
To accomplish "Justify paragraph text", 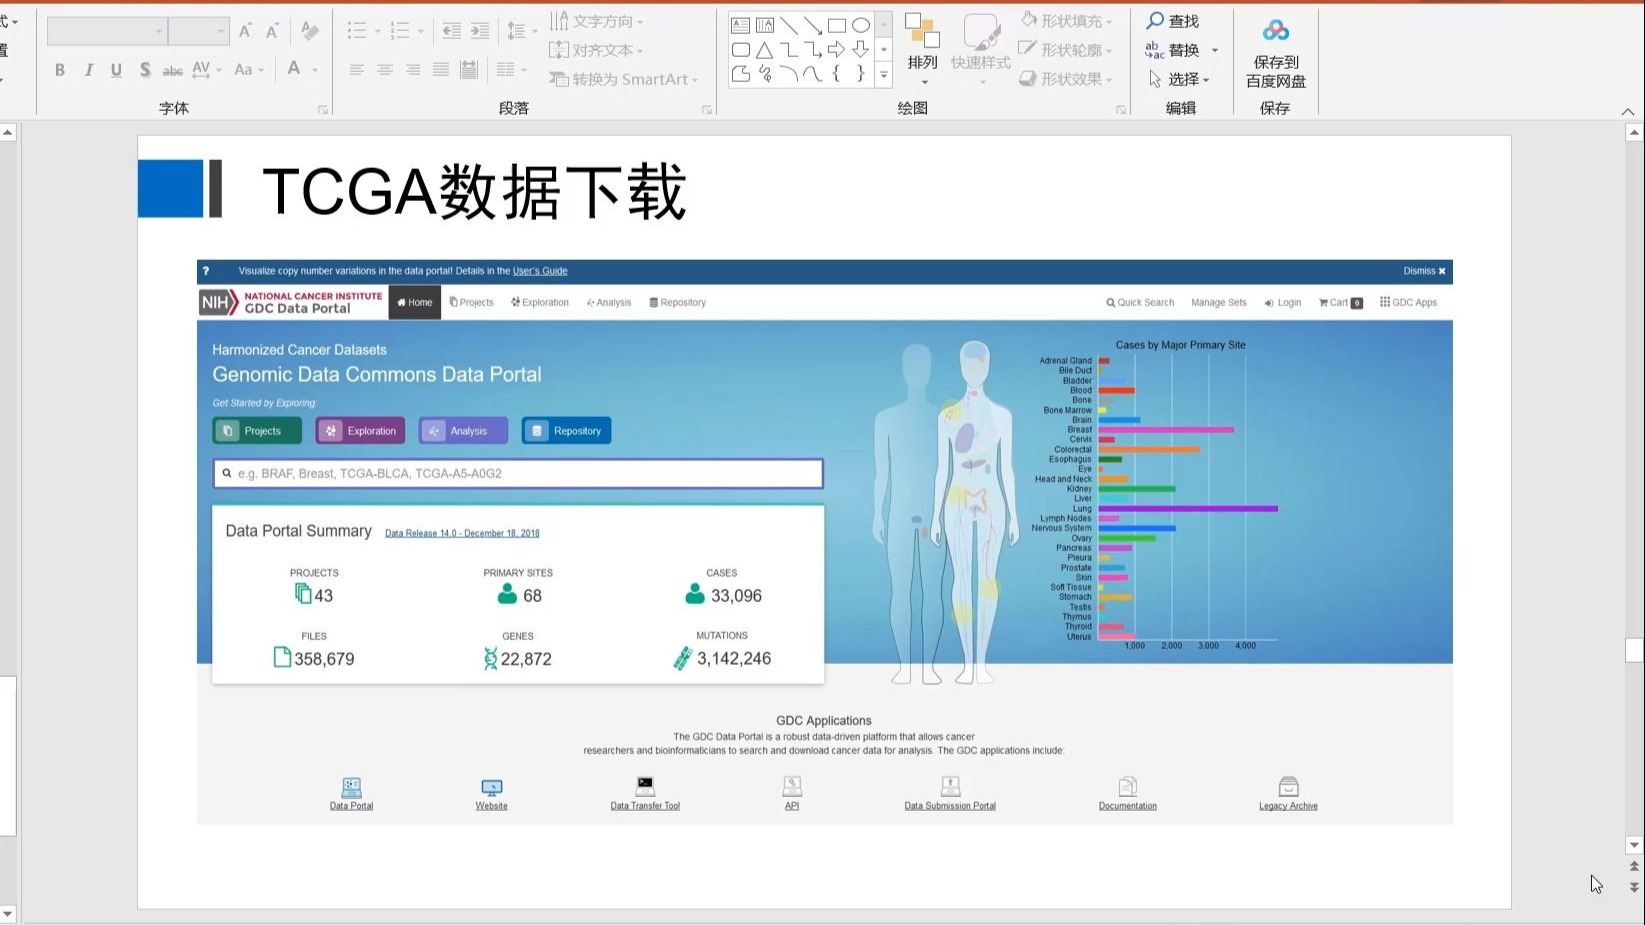I will point(440,70).
